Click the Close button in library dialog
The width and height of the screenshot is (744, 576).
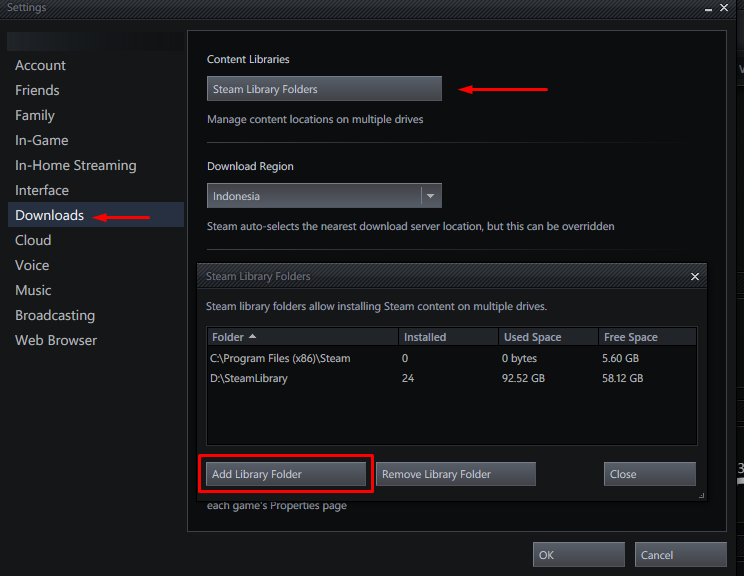650,474
